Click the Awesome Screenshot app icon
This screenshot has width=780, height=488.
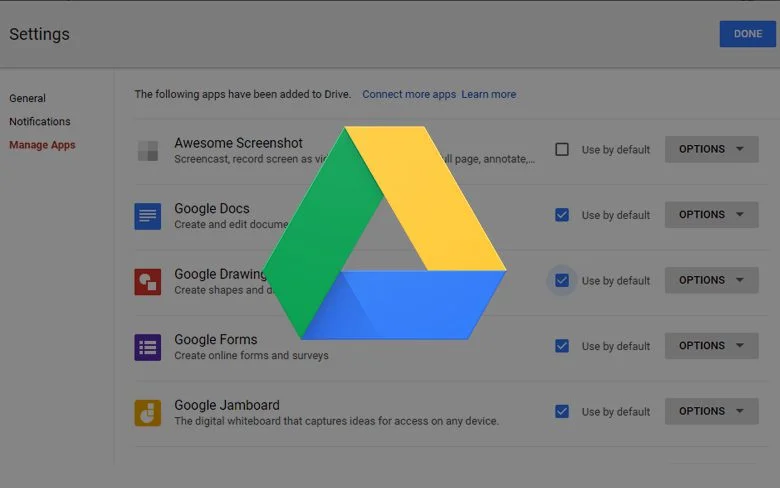click(148, 151)
